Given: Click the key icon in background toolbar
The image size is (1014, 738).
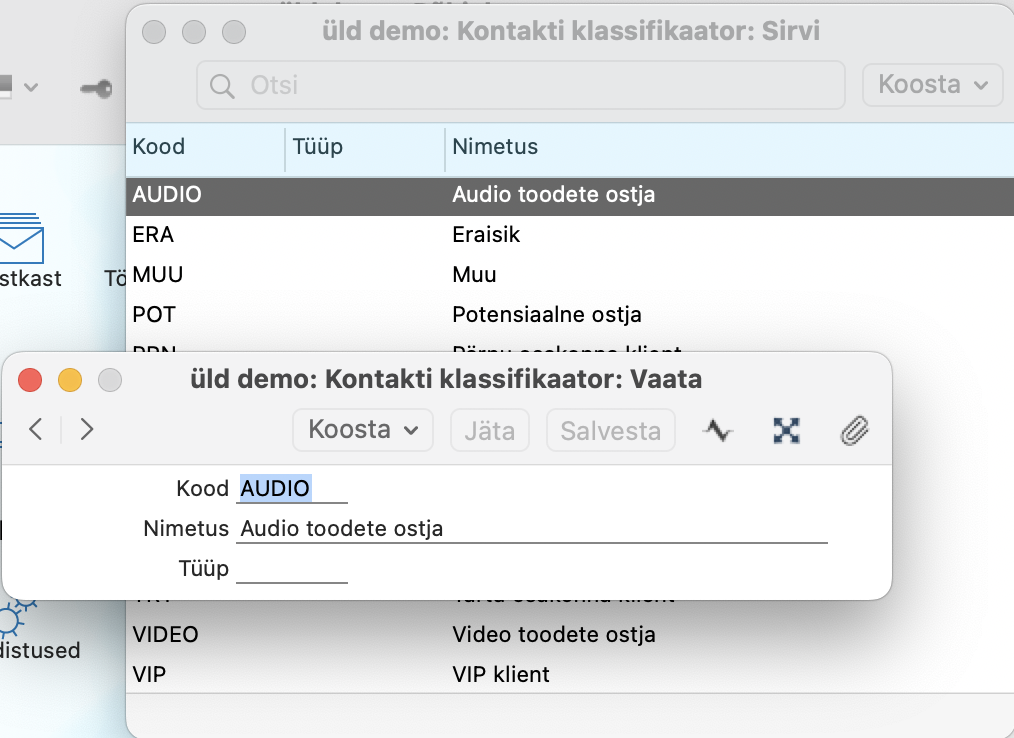Looking at the screenshot, I should click(97, 88).
